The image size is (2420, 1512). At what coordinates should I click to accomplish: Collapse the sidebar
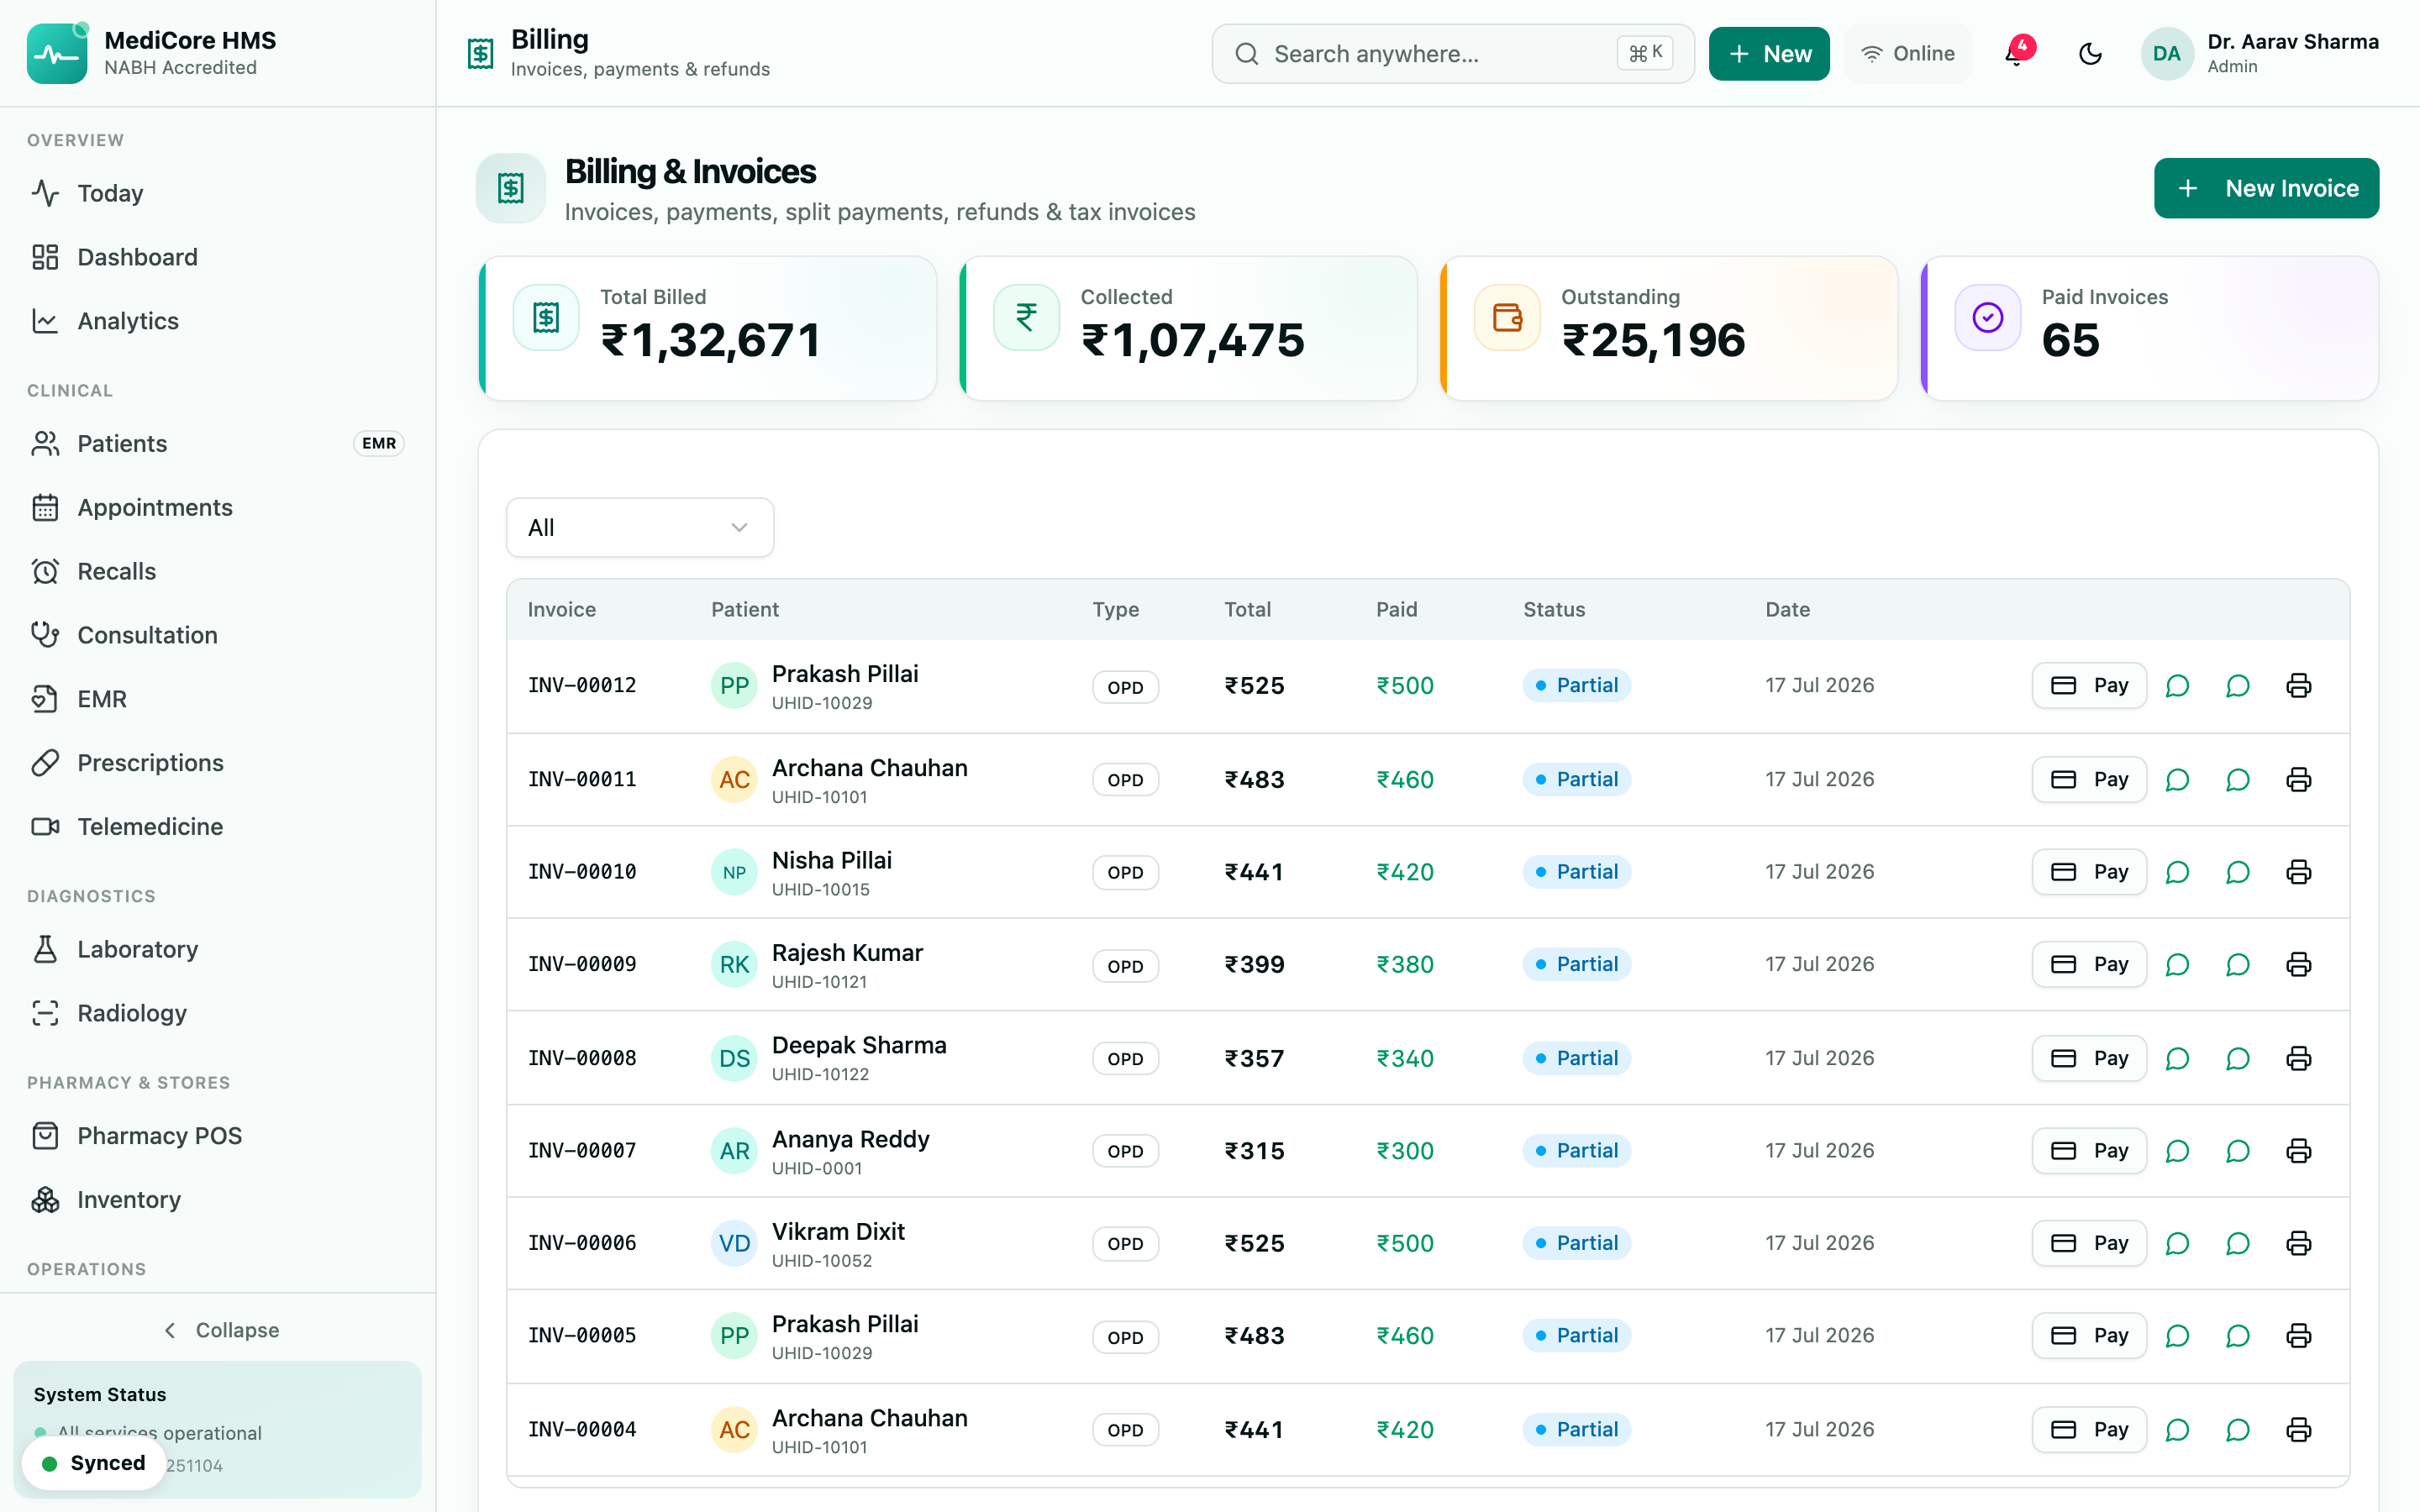pos(219,1330)
